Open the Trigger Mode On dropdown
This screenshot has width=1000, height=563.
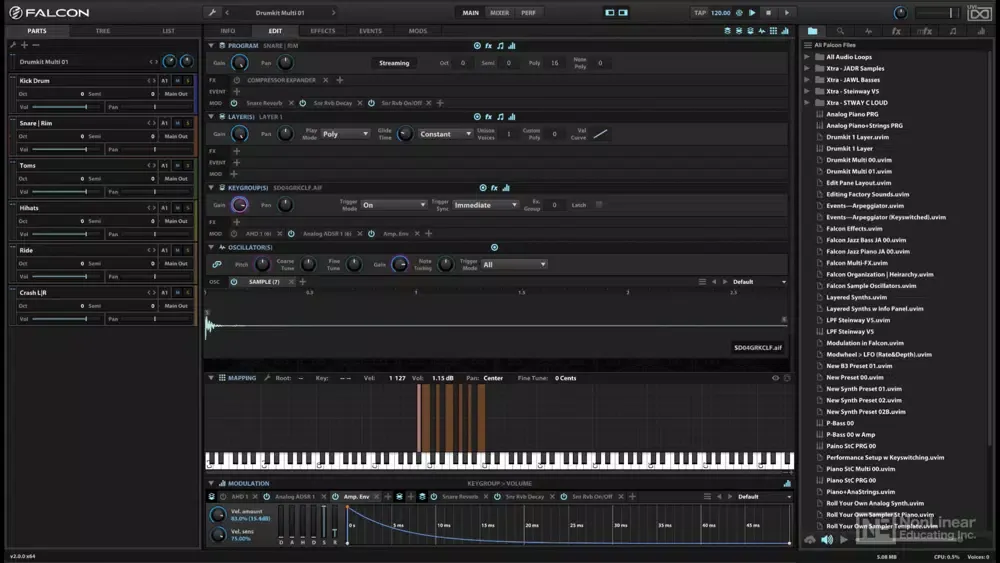point(393,205)
